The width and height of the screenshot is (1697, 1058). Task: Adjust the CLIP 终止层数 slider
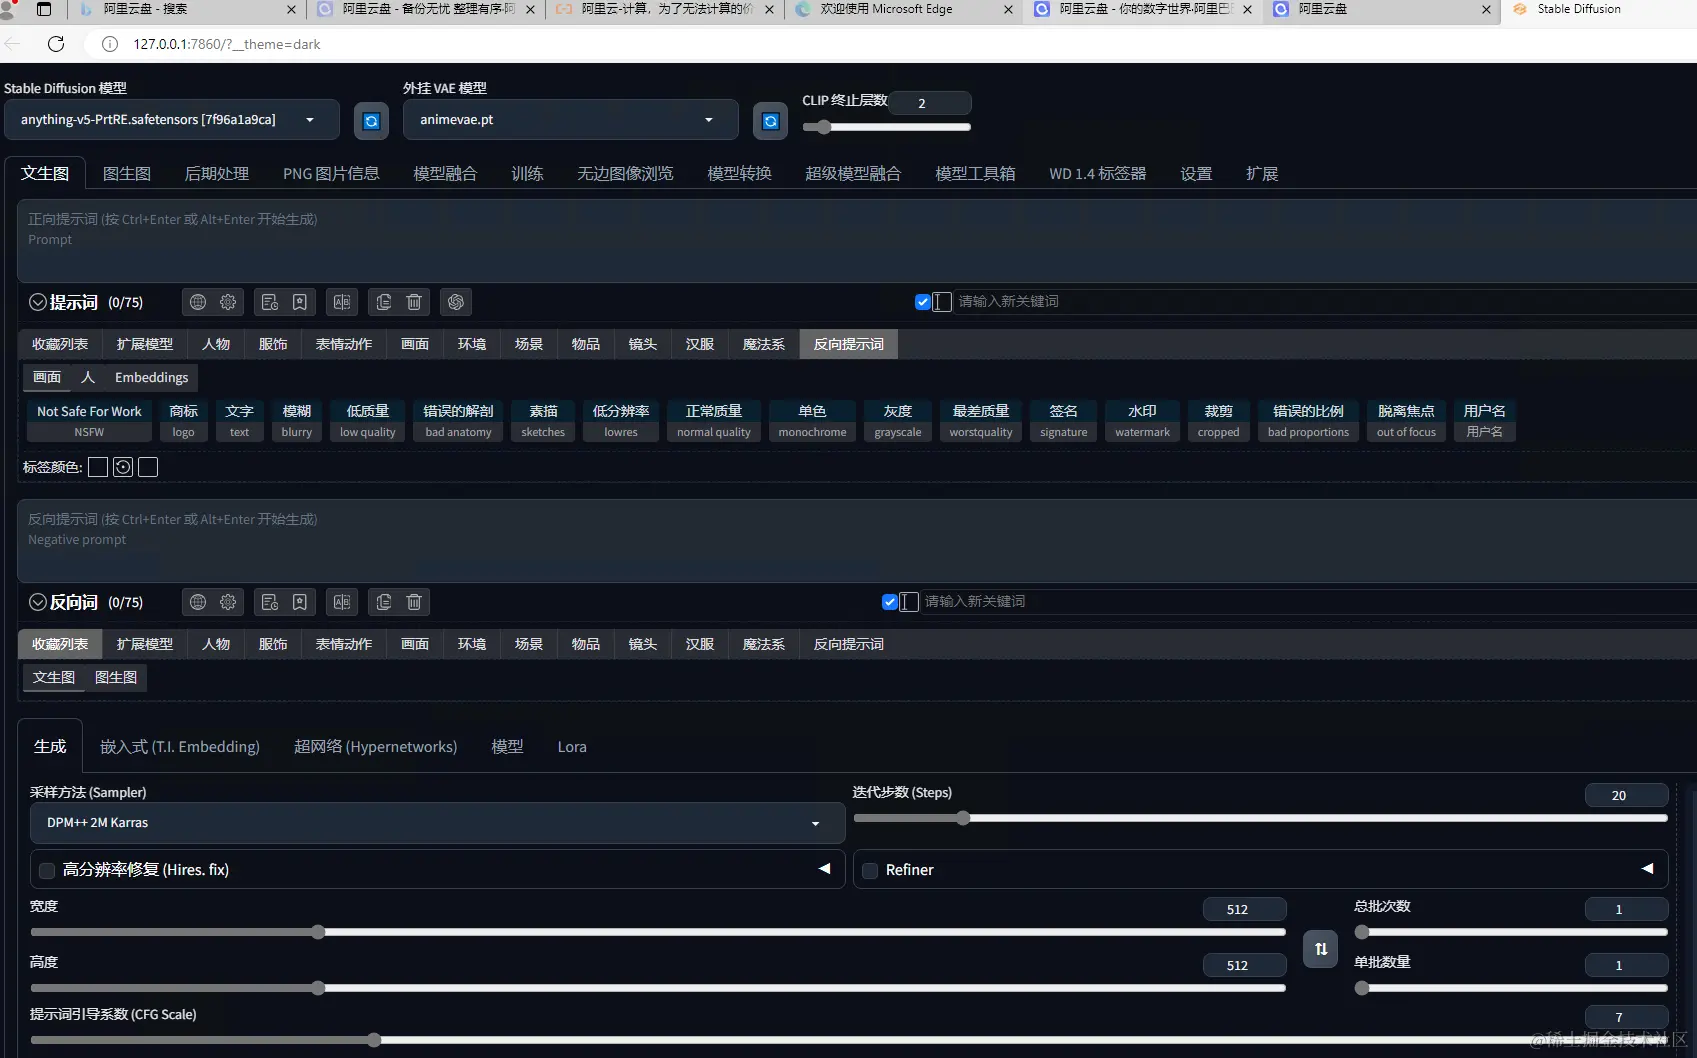coord(886,127)
